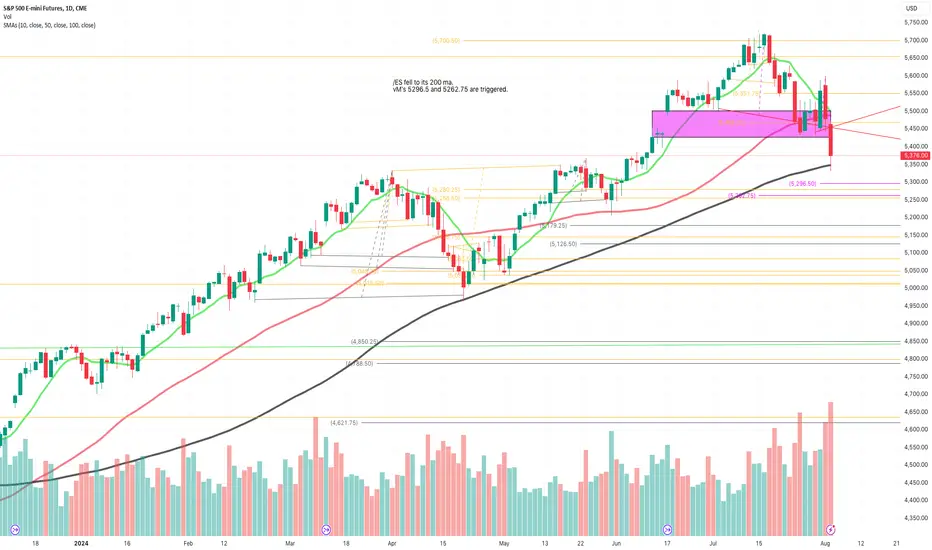Click the red 5,376.00 current price tag

coord(914,155)
